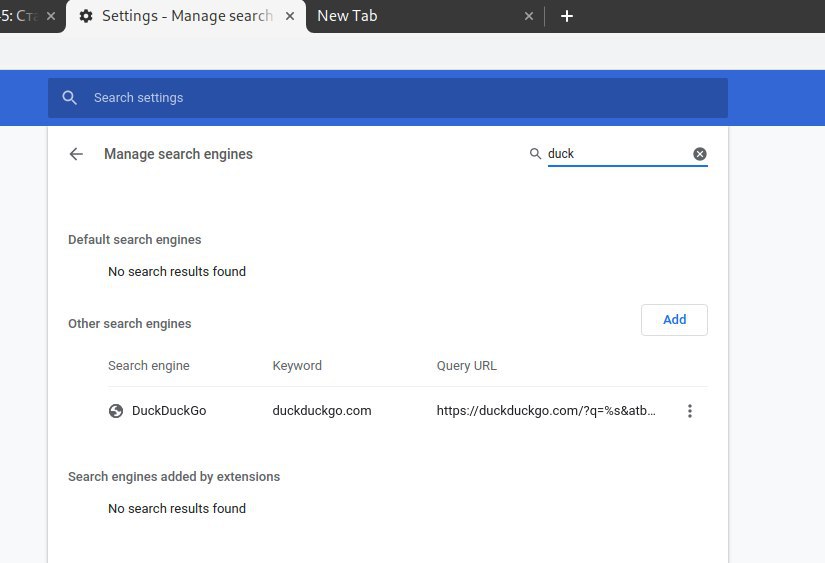
Task: Select the Settings - Manage search tab
Action: [187, 16]
